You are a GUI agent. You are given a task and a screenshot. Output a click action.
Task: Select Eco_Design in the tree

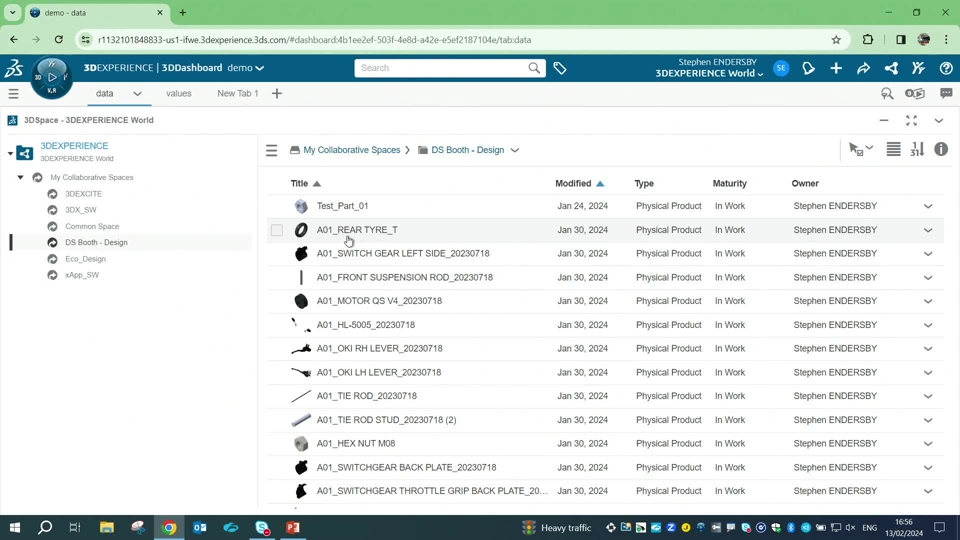click(x=85, y=259)
